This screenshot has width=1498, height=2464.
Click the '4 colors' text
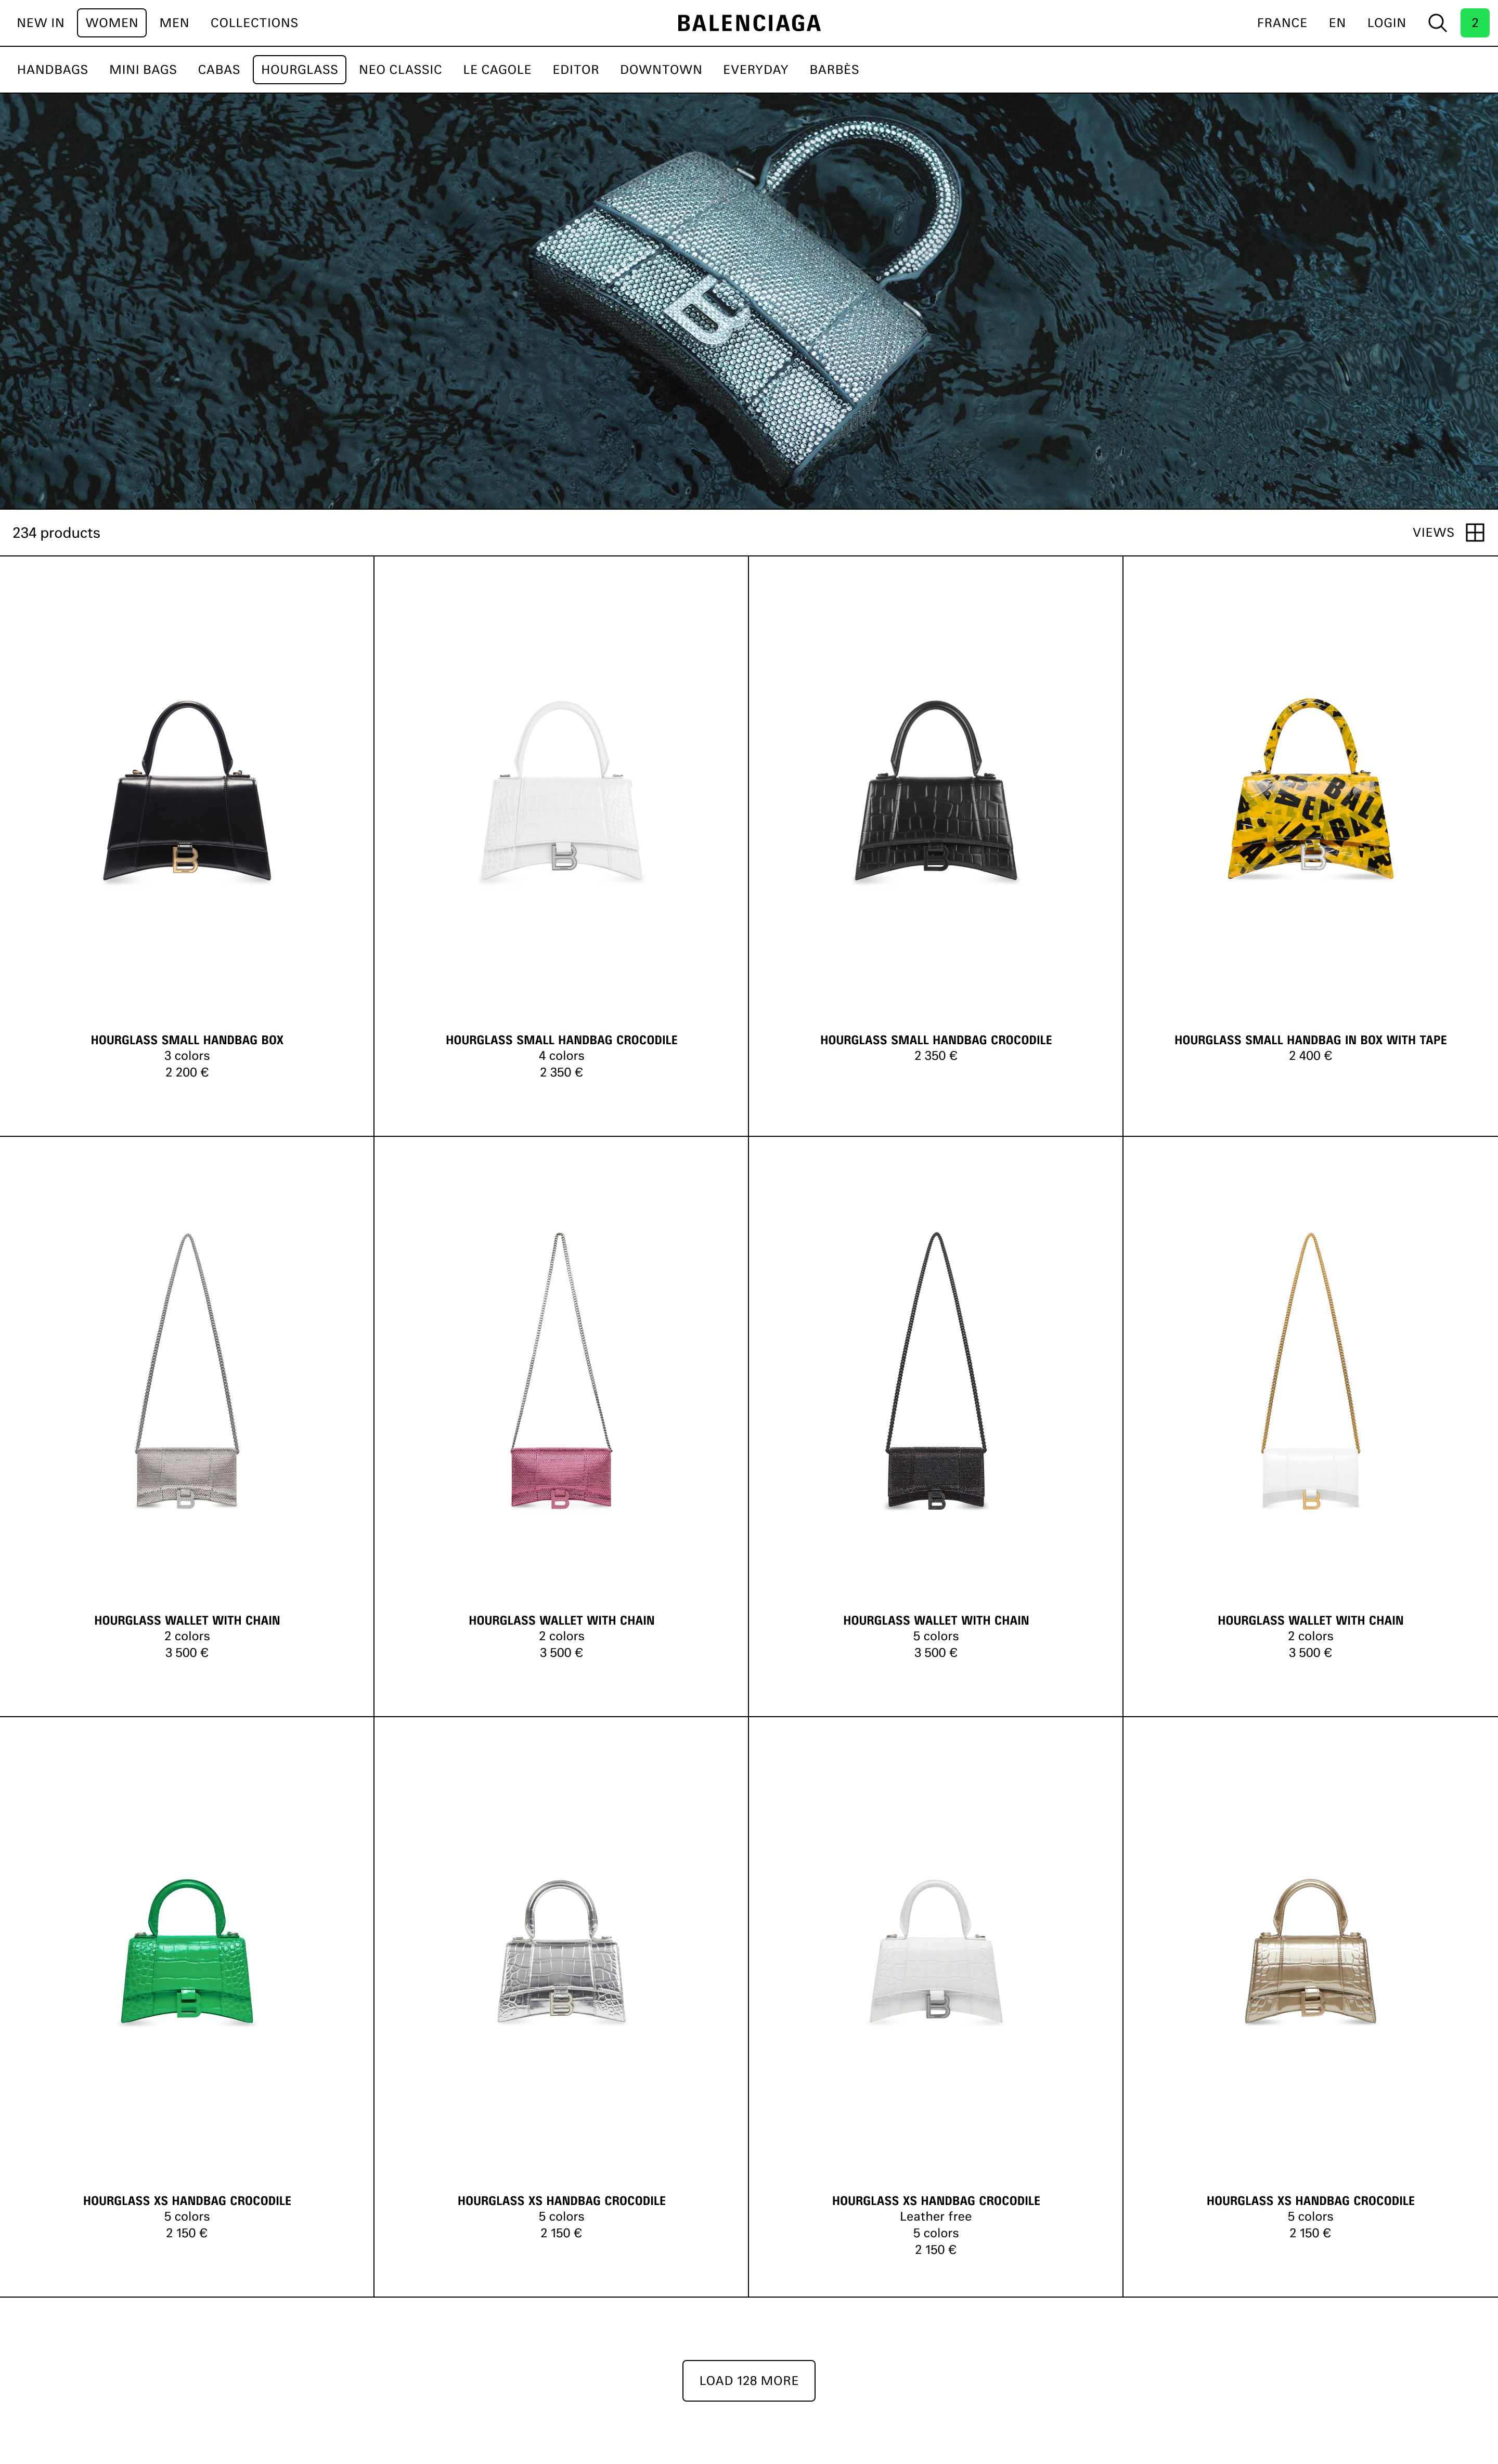(x=561, y=1056)
